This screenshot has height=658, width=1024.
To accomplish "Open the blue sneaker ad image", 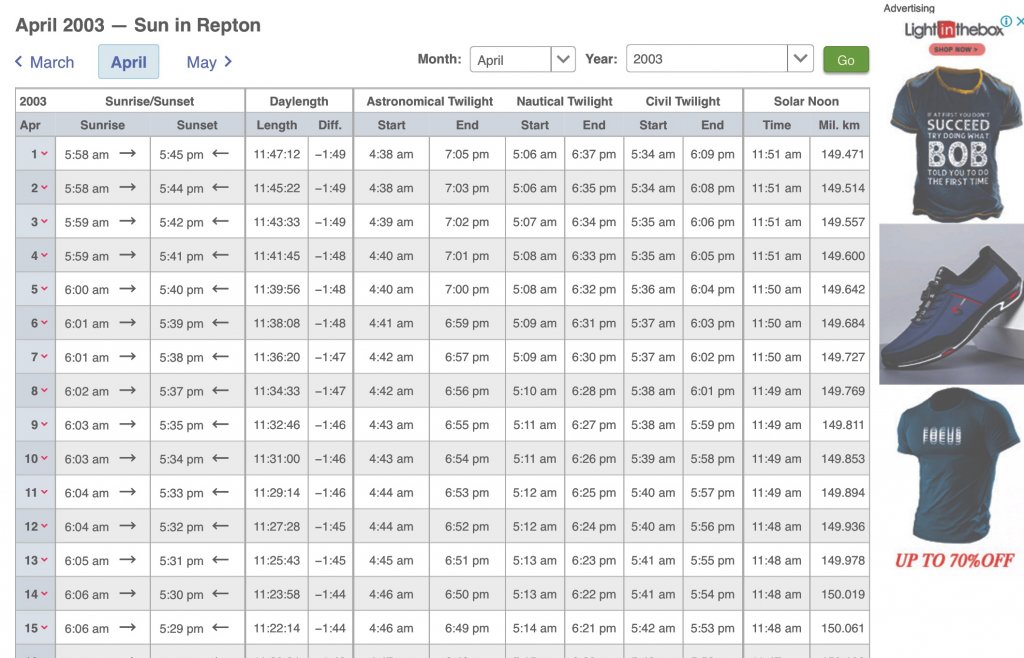I will click(950, 304).
